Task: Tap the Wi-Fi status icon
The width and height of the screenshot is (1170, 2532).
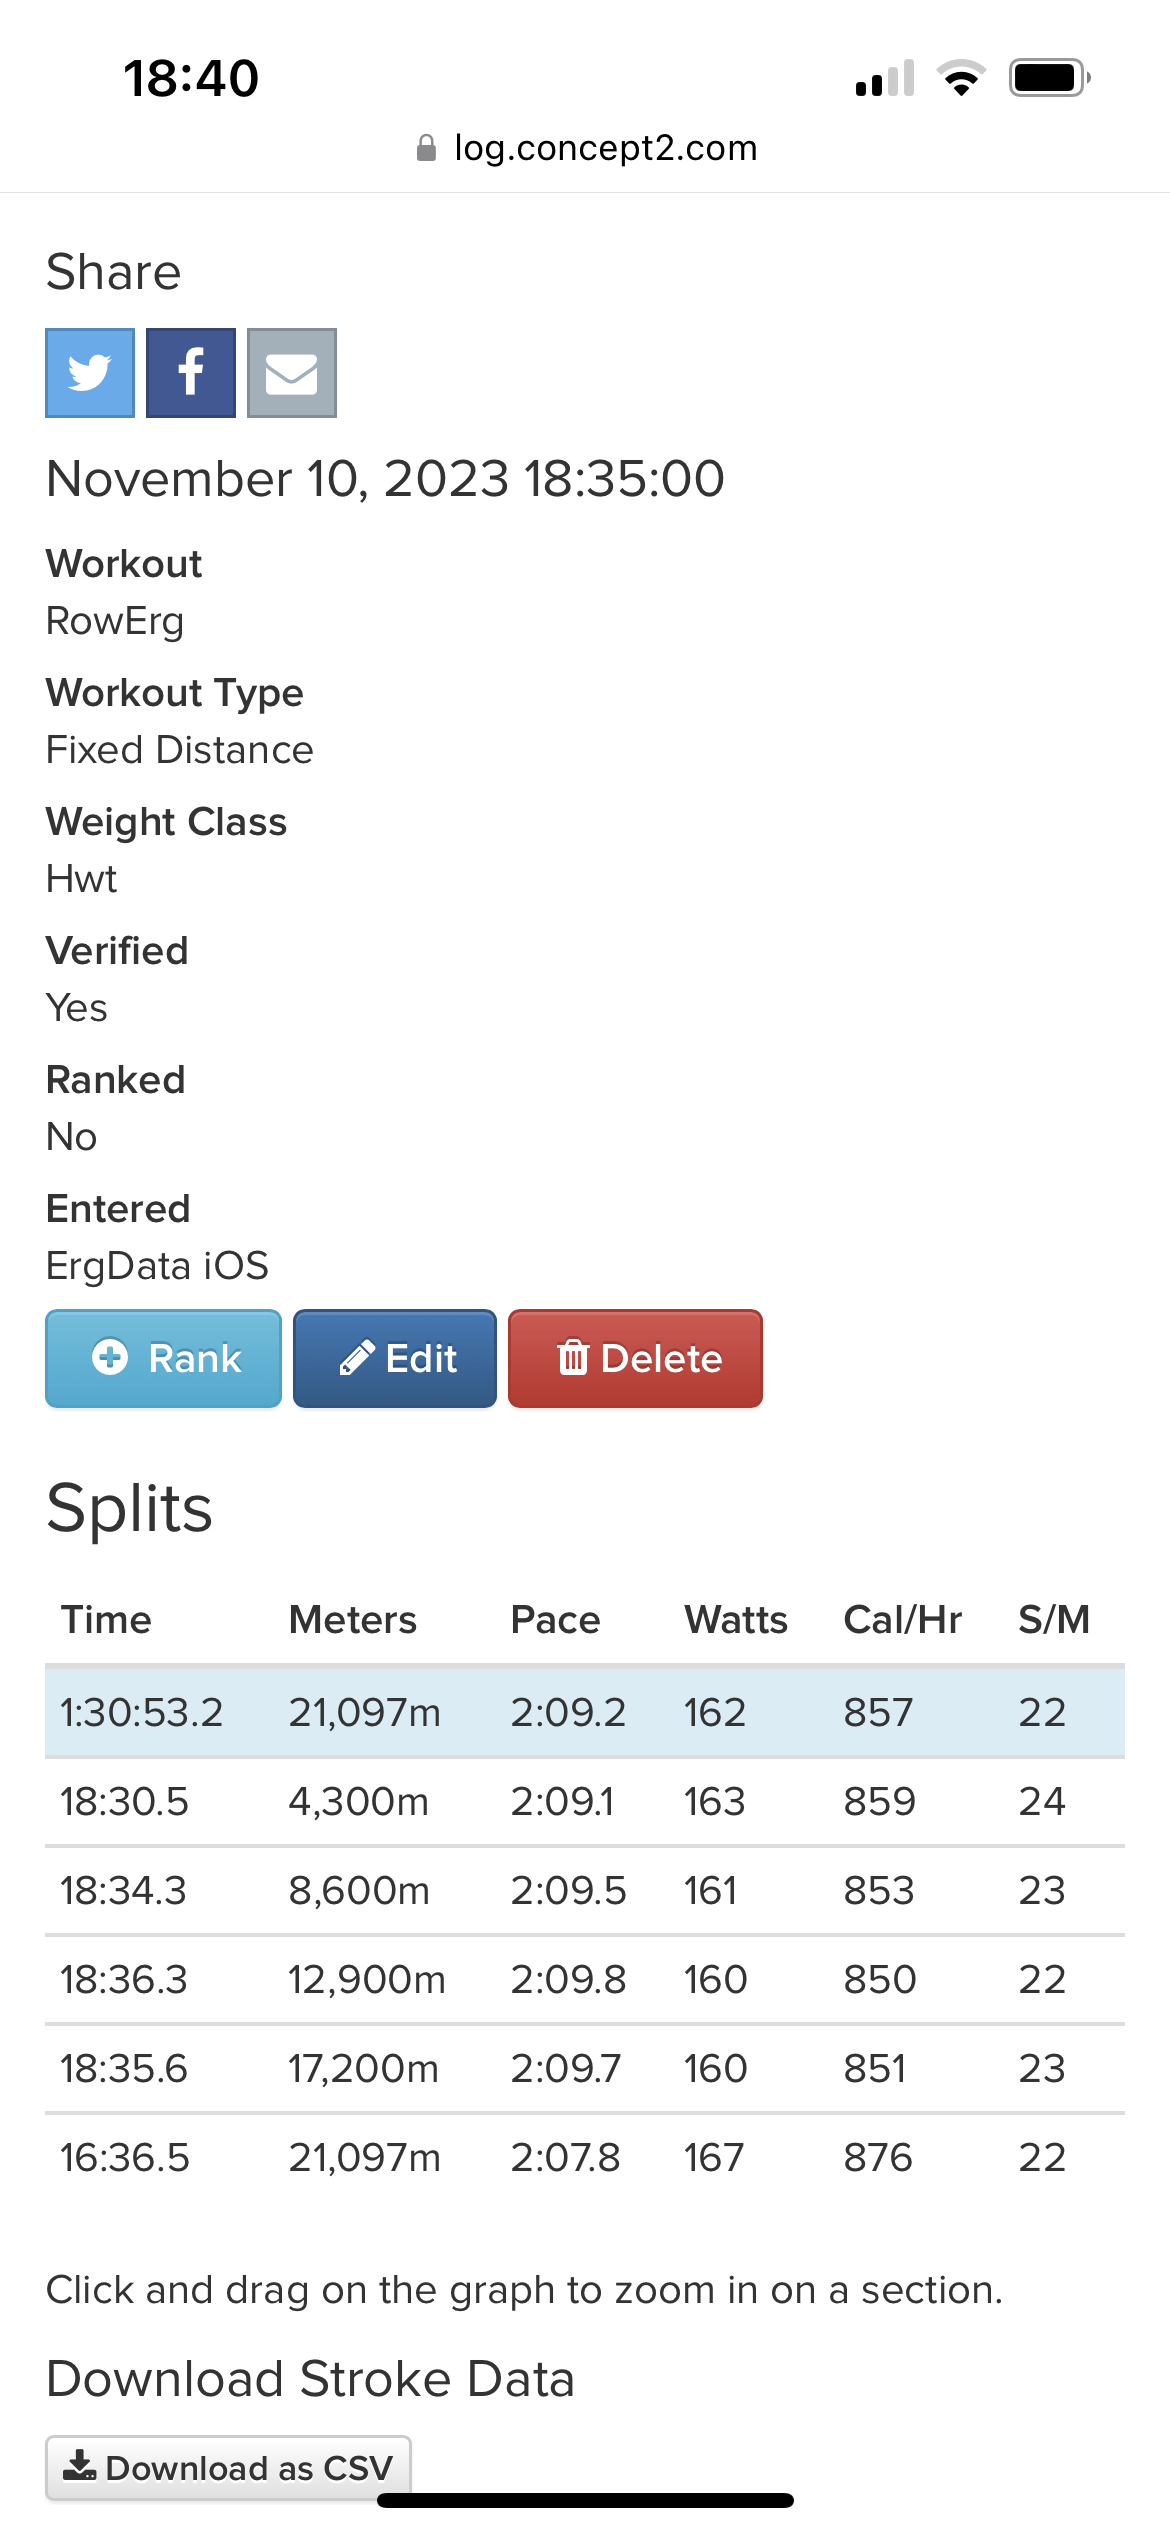Action: tap(961, 78)
